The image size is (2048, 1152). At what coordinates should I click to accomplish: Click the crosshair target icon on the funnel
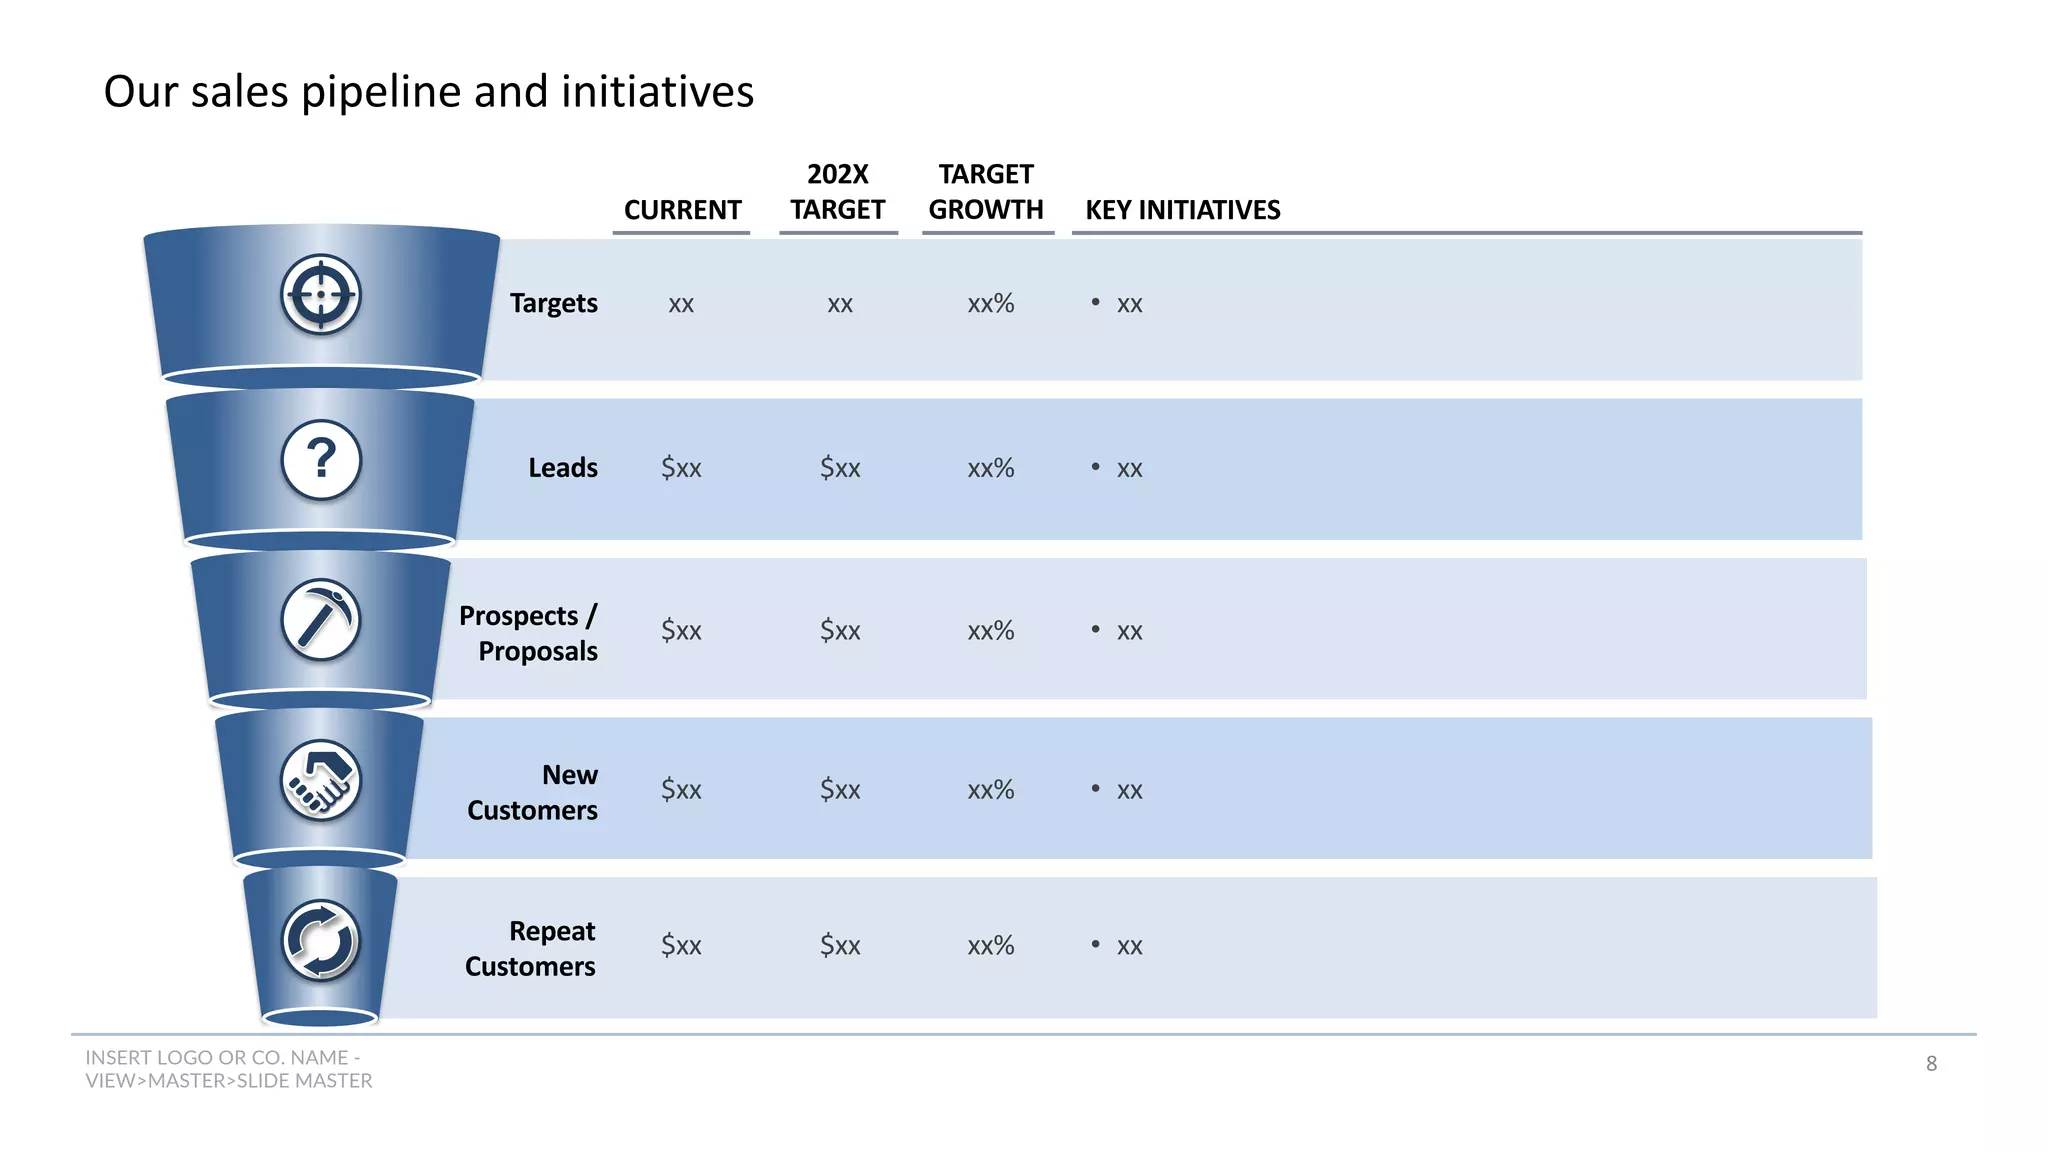pyautogui.click(x=320, y=295)
